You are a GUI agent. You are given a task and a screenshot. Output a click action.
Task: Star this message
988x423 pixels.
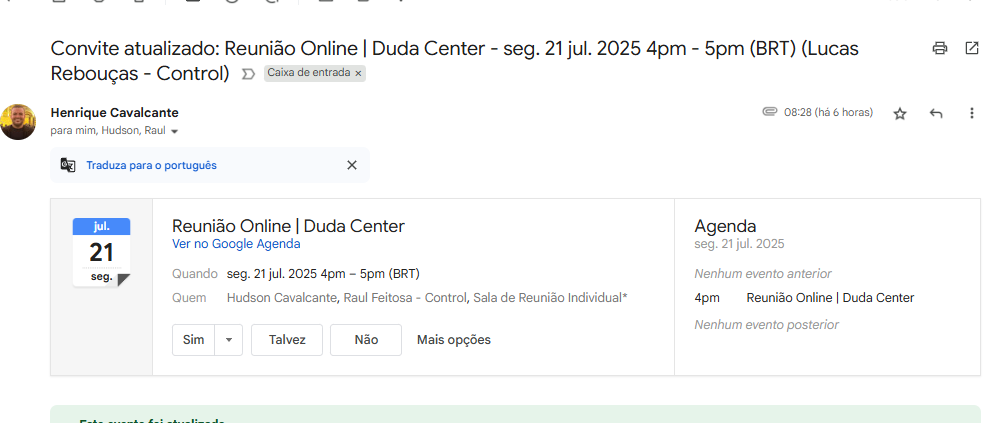coord(900,114)
